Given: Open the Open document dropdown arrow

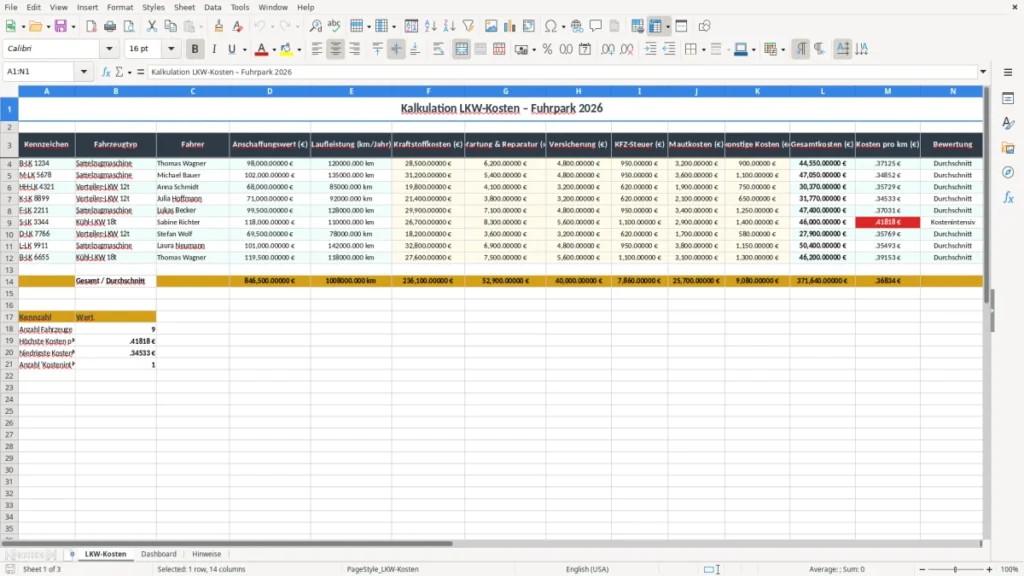Looking at the screenshot, I should (48, 26).
